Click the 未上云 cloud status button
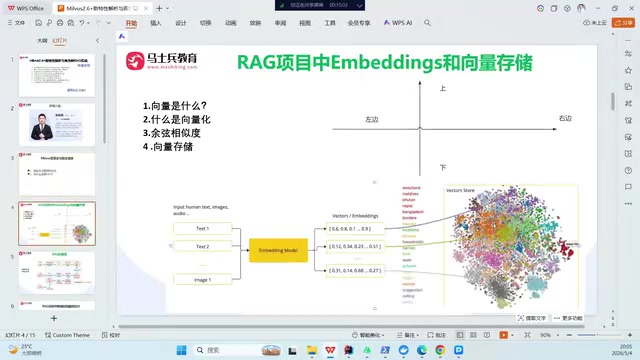640x360 pixels. pos(595,23)
